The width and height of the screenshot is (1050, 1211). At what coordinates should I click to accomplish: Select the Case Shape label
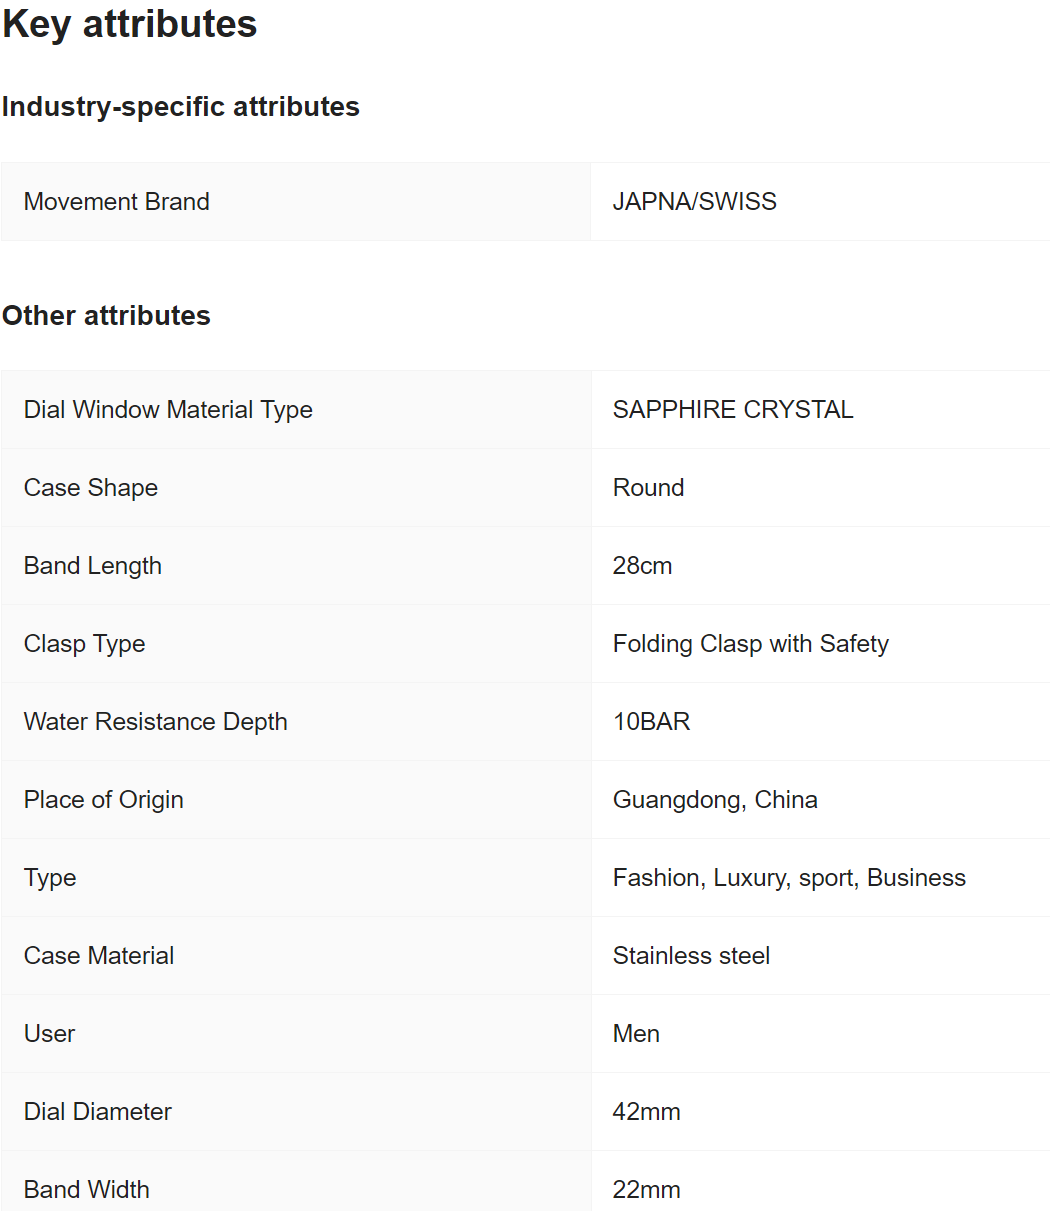(x=91, y=488)
